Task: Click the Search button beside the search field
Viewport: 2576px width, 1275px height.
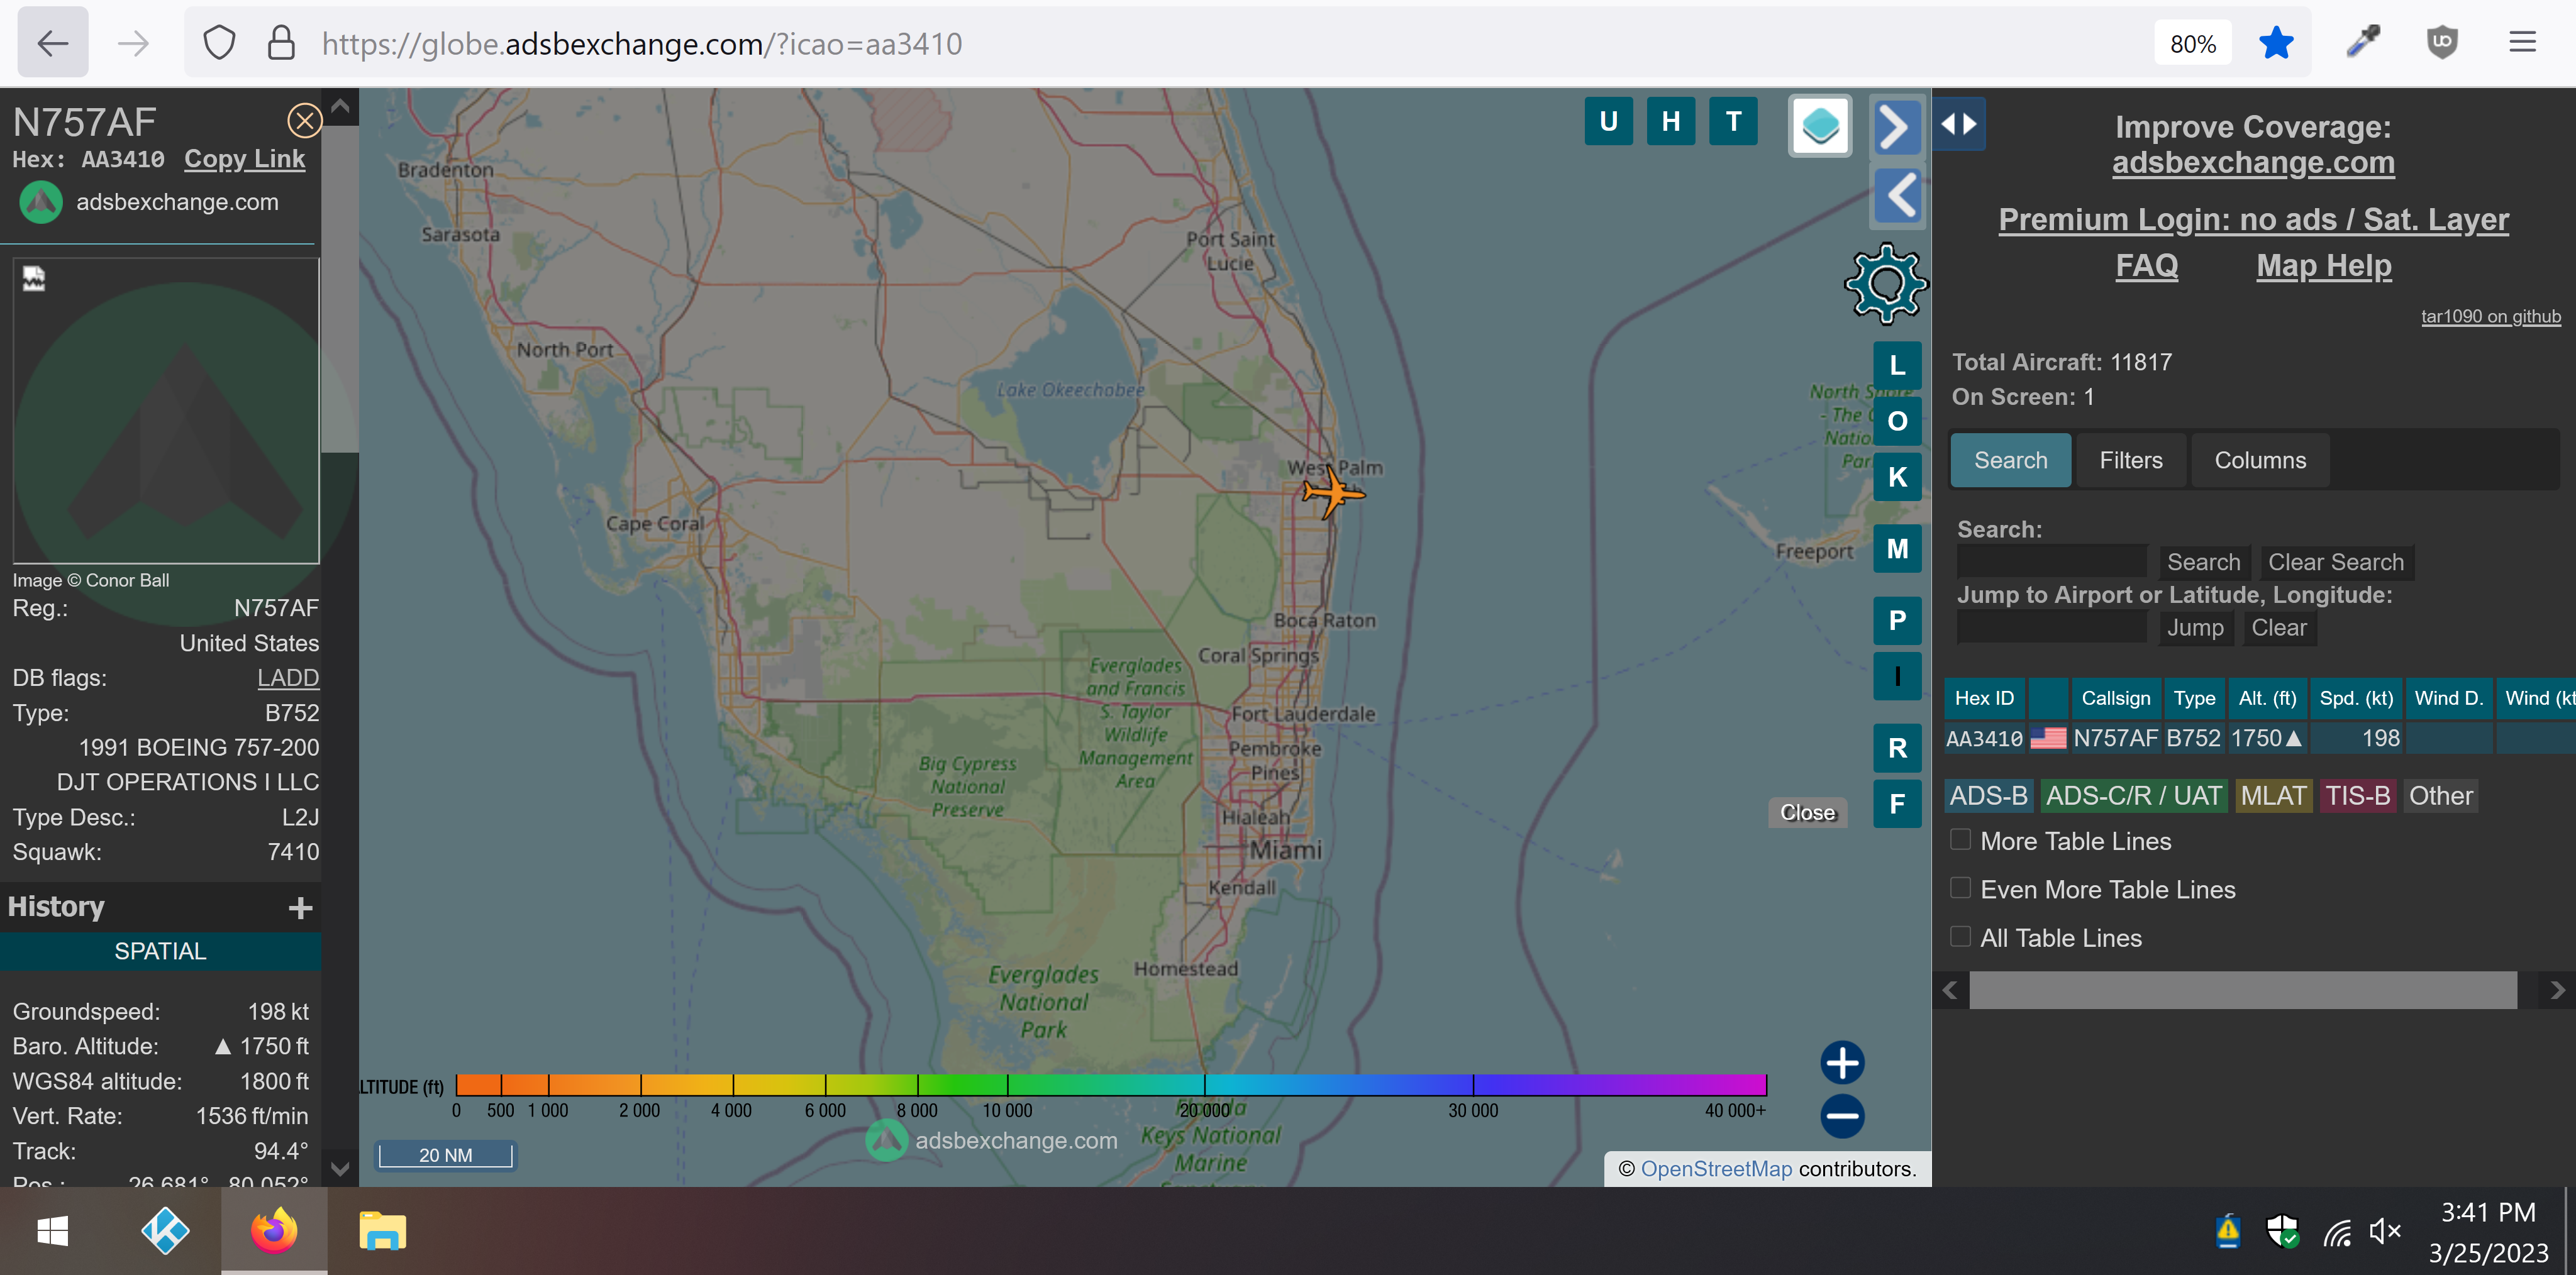Action: 2203,562
